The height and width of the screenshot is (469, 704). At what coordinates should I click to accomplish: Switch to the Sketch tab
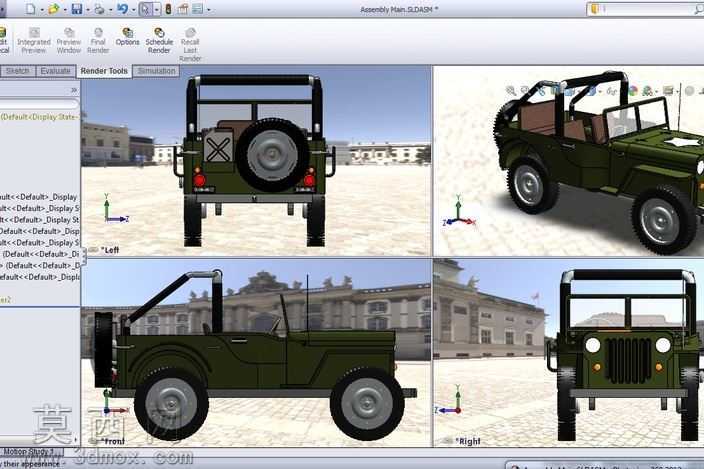pyautogui.click(x=18, y=71)
